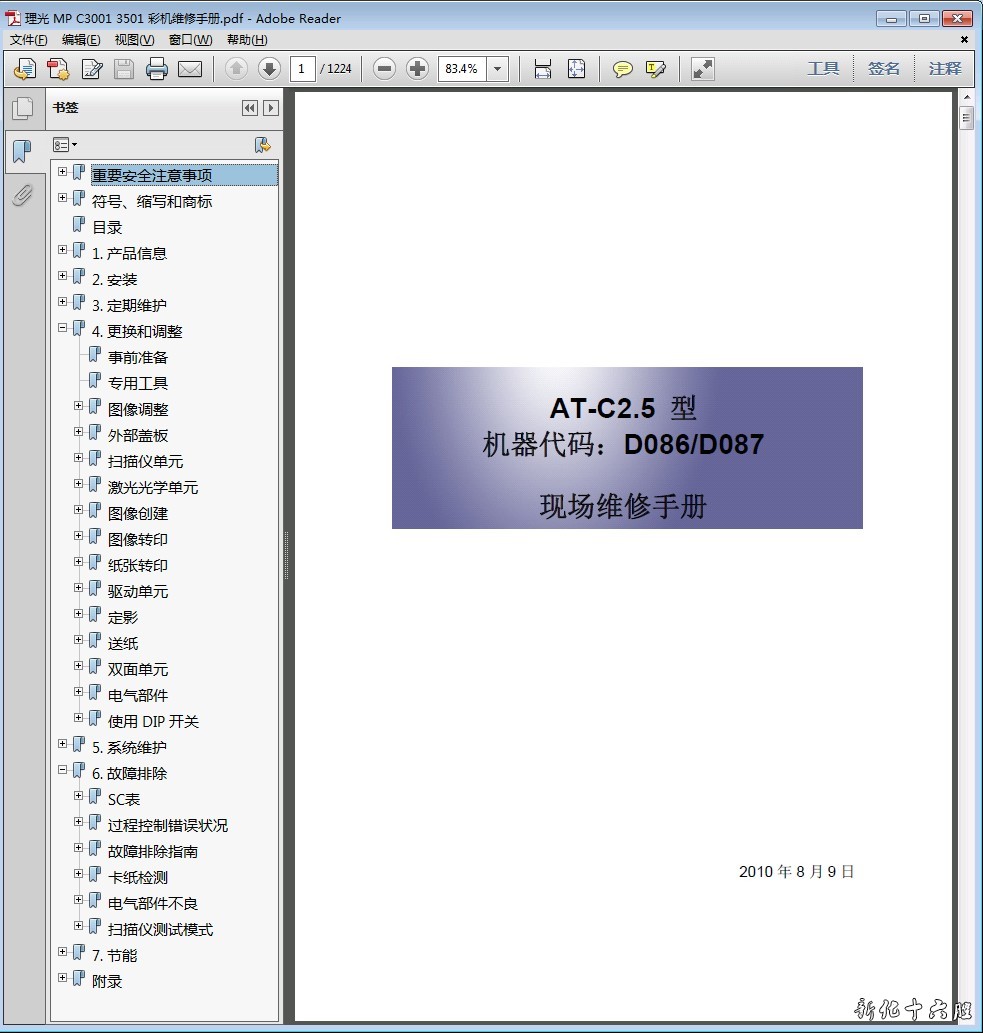Viewport: 983px width, 1033px height.
Task: Expand the 1. 产品信息 bookmark
Action: (63, 250)
